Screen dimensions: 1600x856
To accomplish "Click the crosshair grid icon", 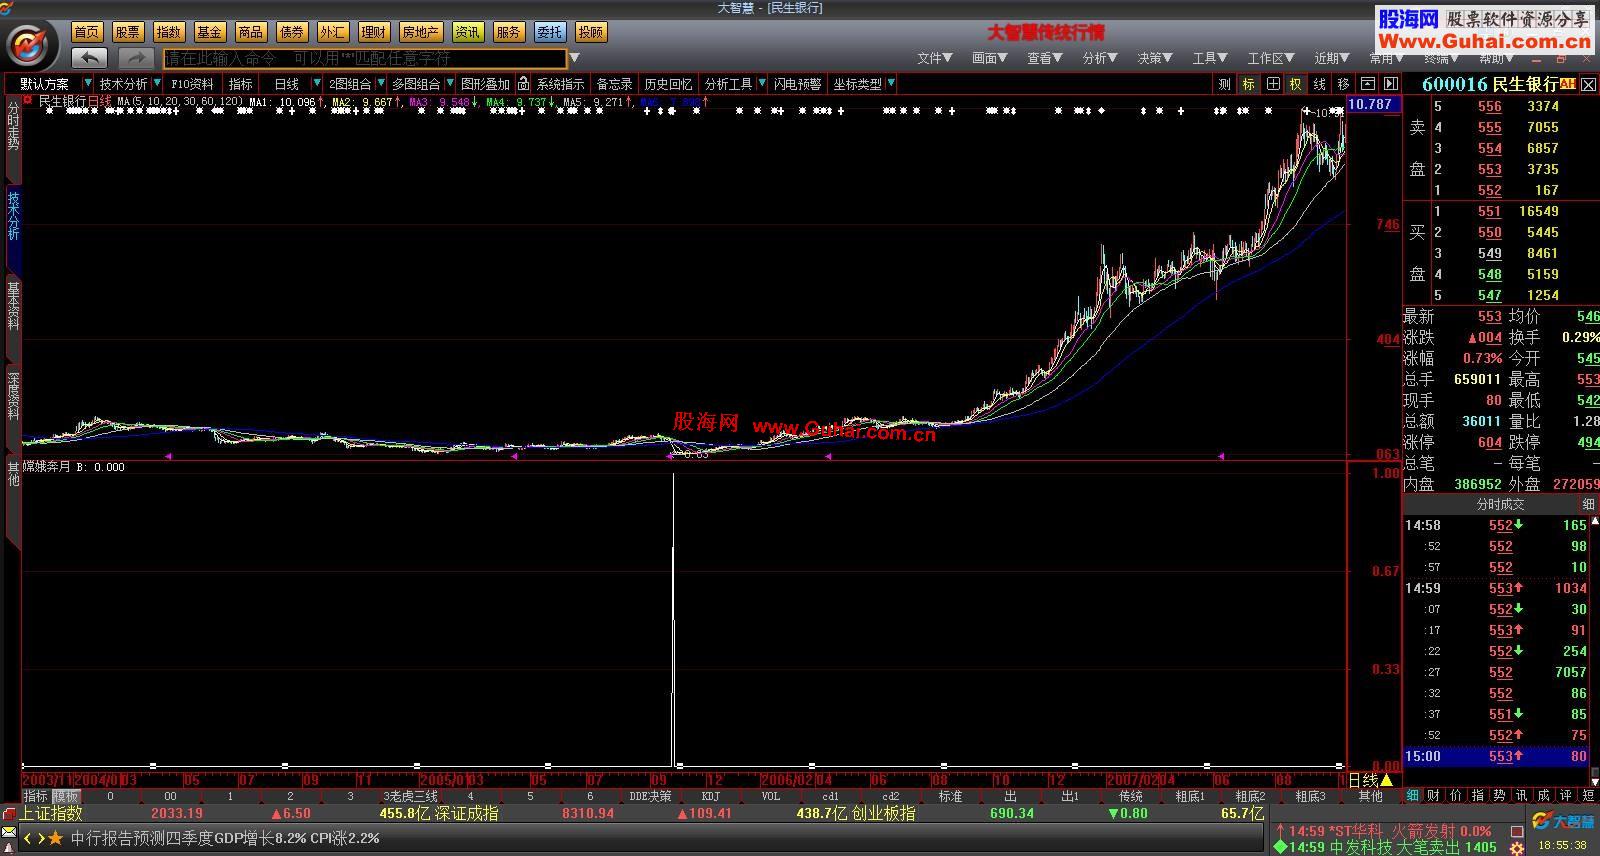I will point(1273,84).
